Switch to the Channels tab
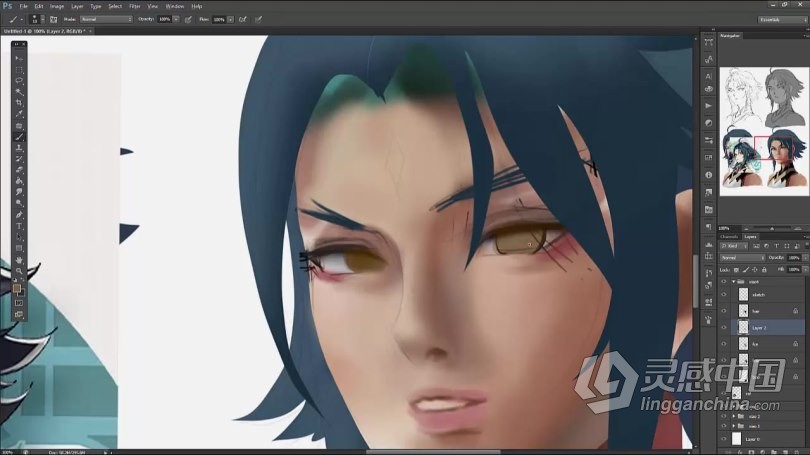This screenshot has height=455, width=810. coord(729,237)
